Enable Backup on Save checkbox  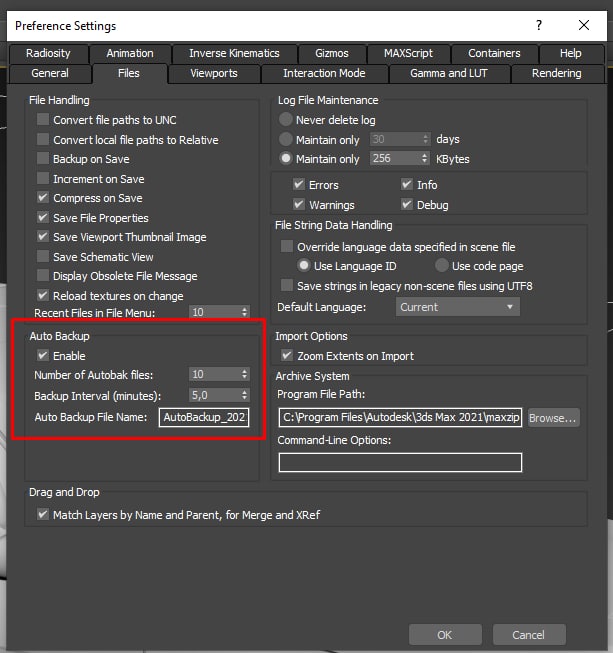pyautogui.click(x=43, y=159)
